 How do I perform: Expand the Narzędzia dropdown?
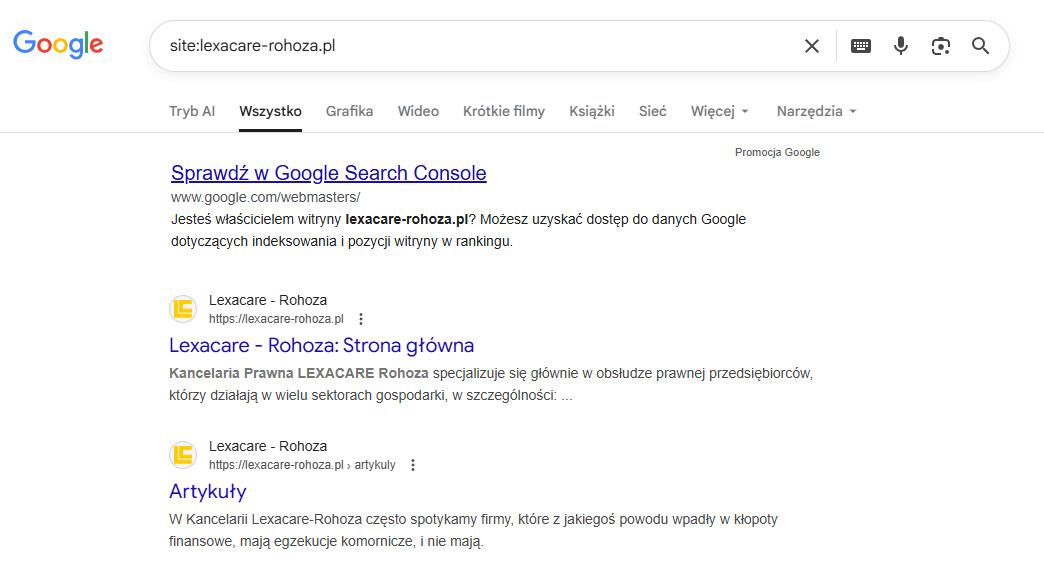coord(816,111)
